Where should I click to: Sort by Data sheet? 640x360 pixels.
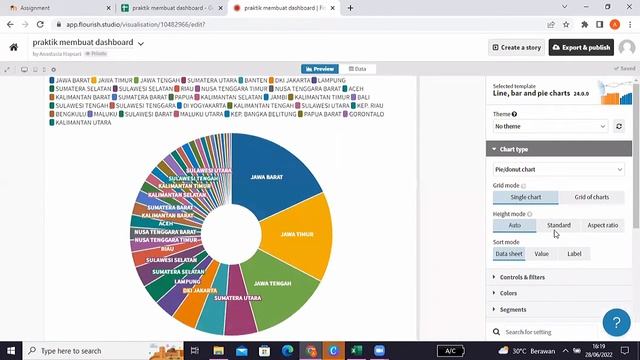509,254
